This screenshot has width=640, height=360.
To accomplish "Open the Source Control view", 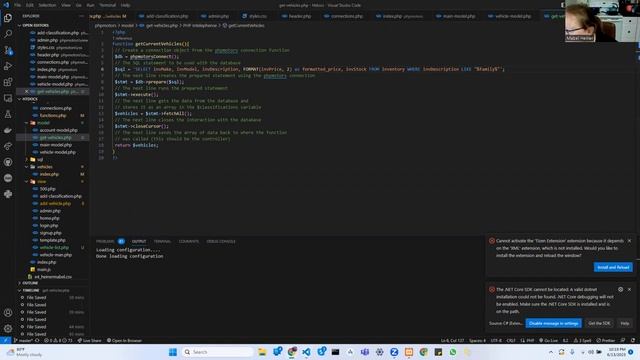I will point(8,50).
